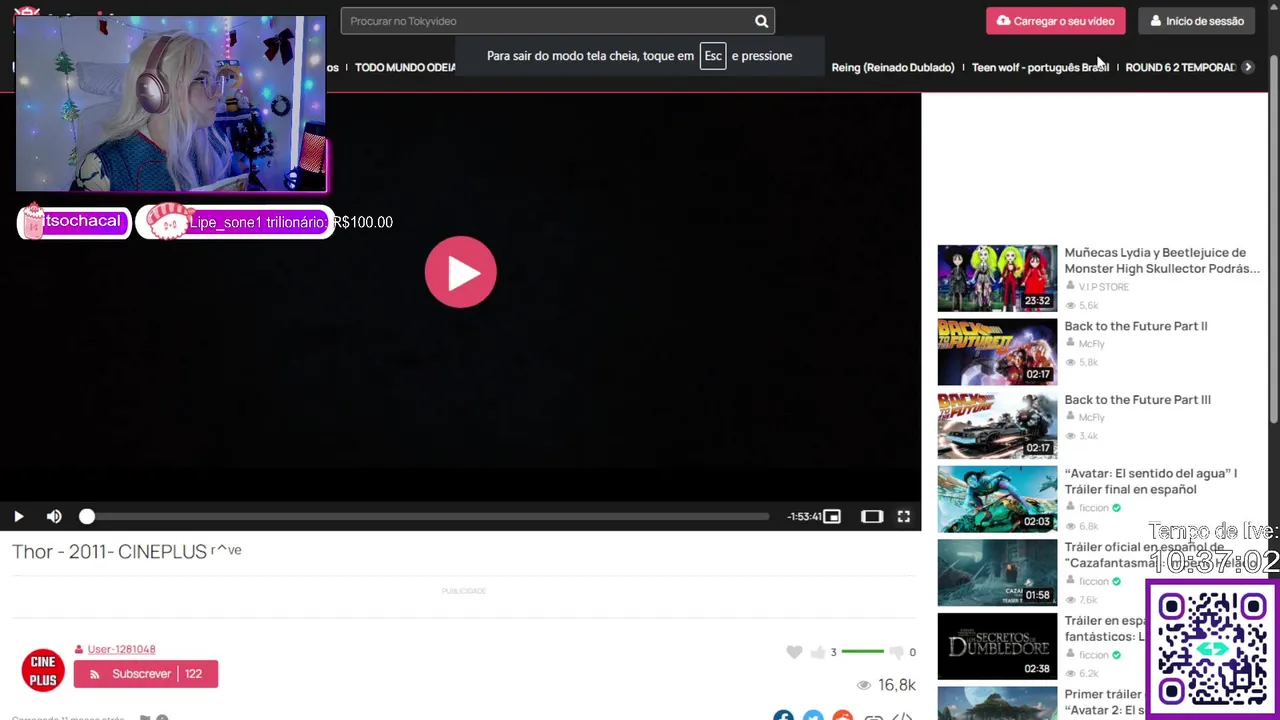Click the upload cloud icon in Carregar button
The image size is (1280, 720).
pyautogui.click(x=1003, y=21)
